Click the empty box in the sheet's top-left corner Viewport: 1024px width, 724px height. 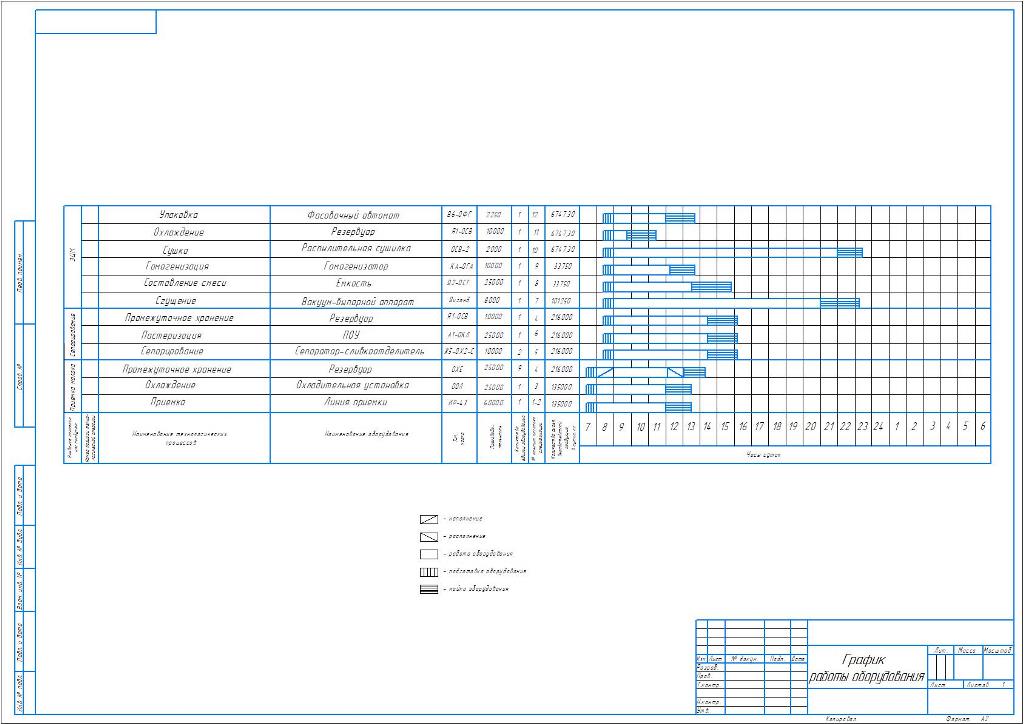coord(95,22)
